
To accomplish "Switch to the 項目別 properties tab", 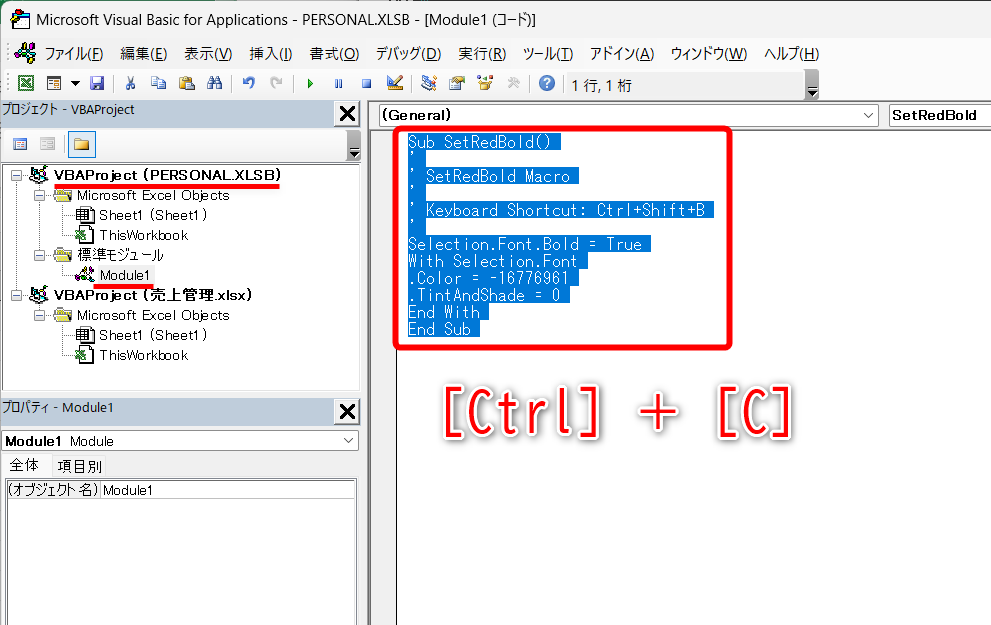I will (x=80, y=466).
